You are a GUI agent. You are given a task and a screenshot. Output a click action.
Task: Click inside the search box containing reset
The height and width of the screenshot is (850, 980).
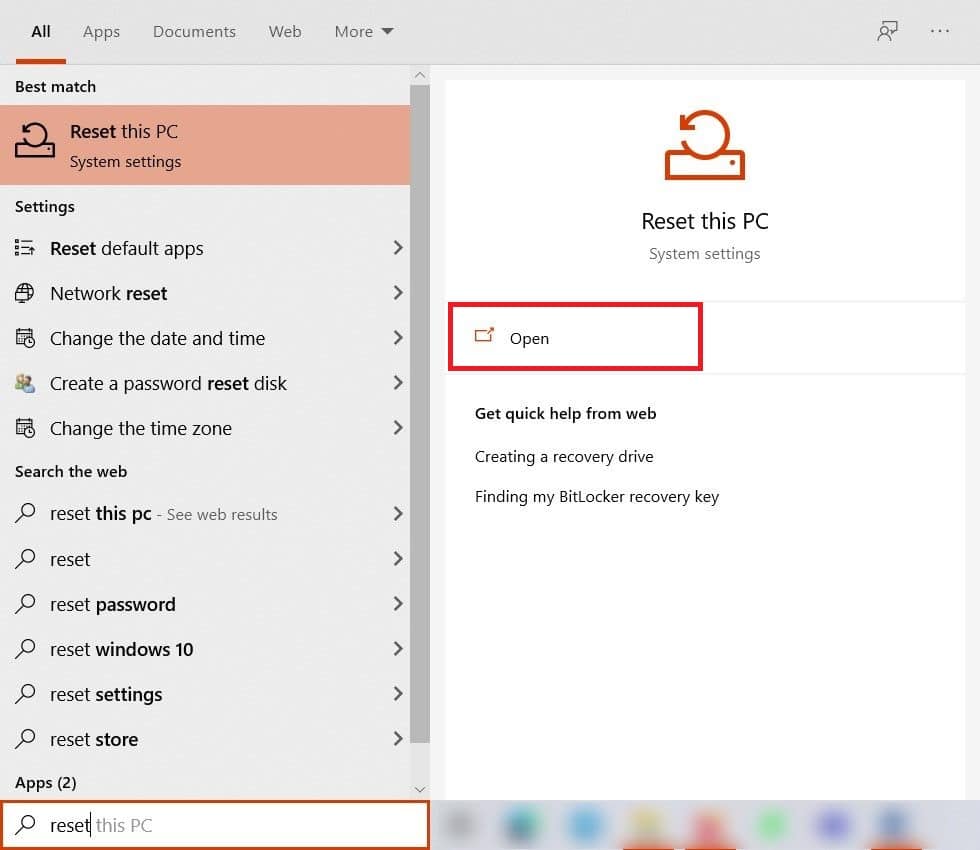point(230,825)
